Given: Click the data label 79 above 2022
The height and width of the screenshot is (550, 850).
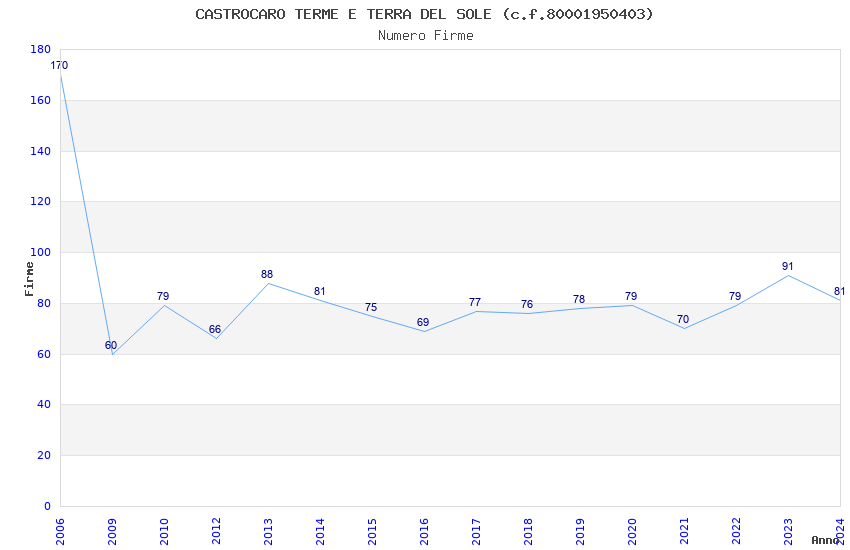Looking at the screenshot, I should pos(735,296).
